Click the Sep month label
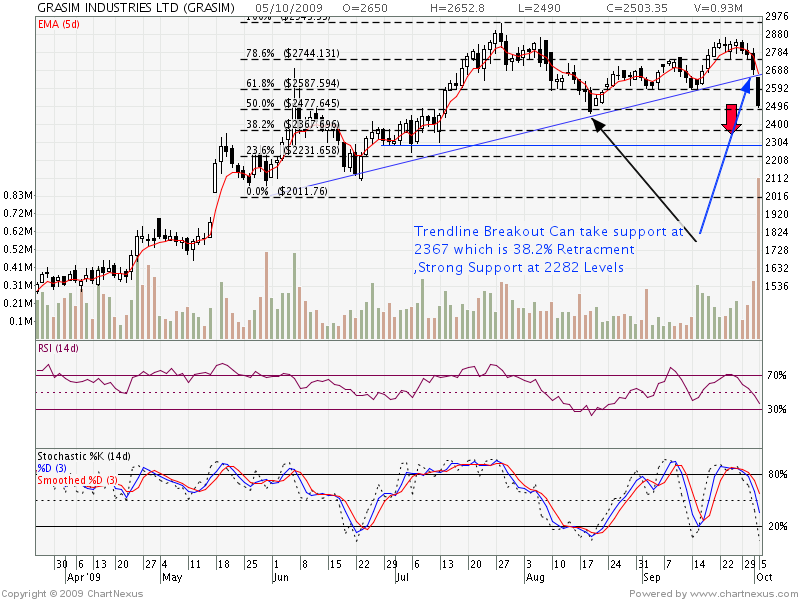The width and height of the screenshot is (800, 600). 652,578
